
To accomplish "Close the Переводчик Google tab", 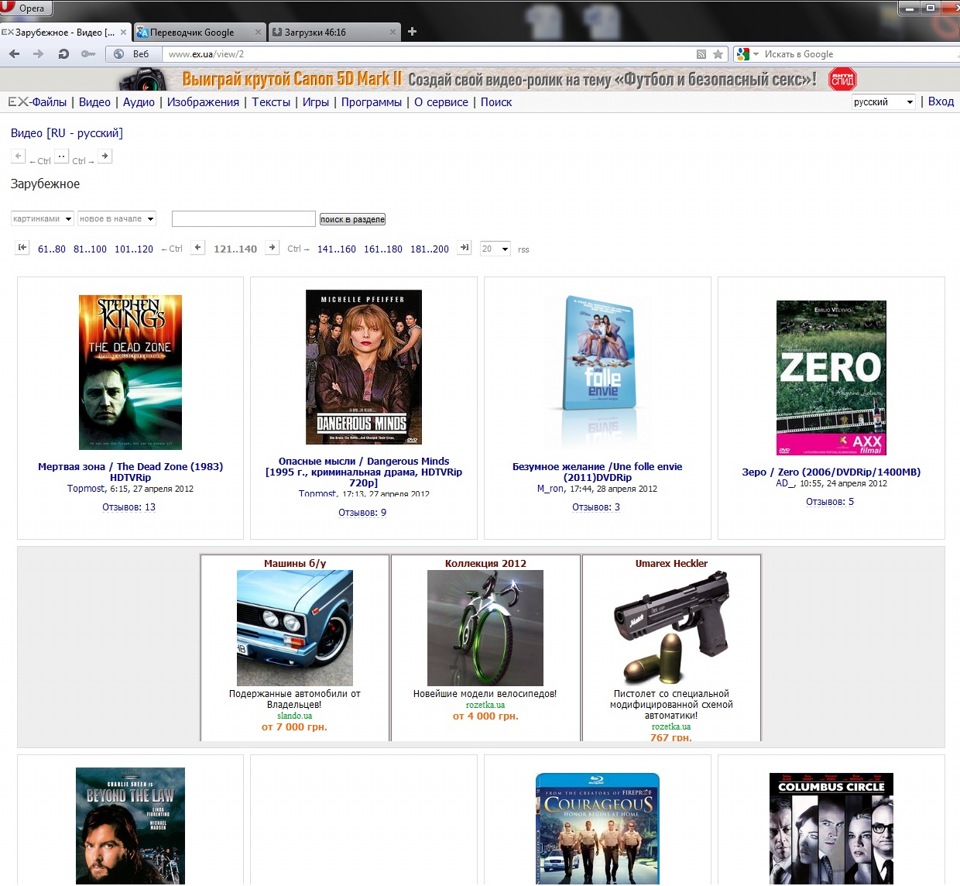I will click(258, 32).
